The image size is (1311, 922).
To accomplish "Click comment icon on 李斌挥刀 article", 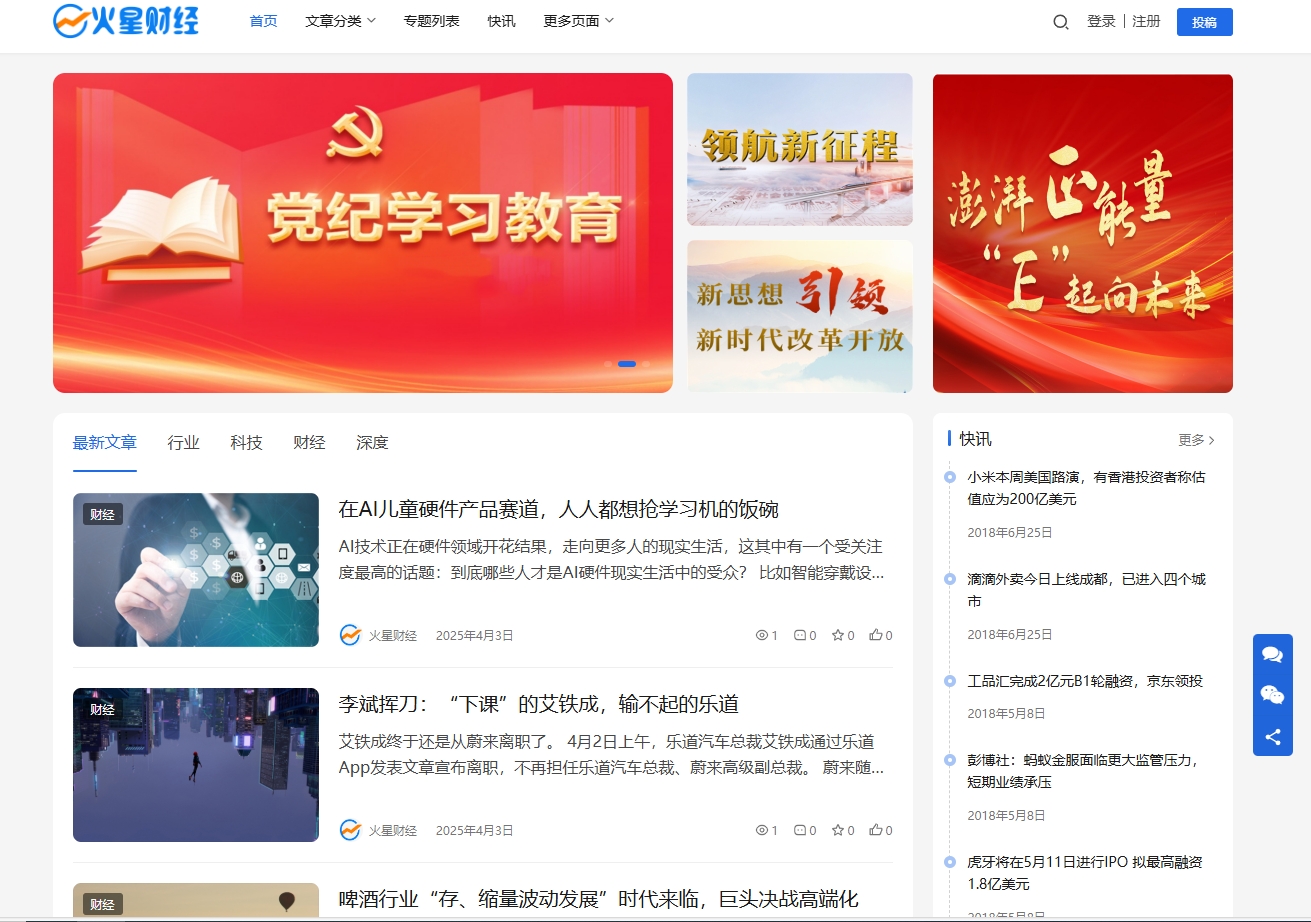I will (799, 830).
